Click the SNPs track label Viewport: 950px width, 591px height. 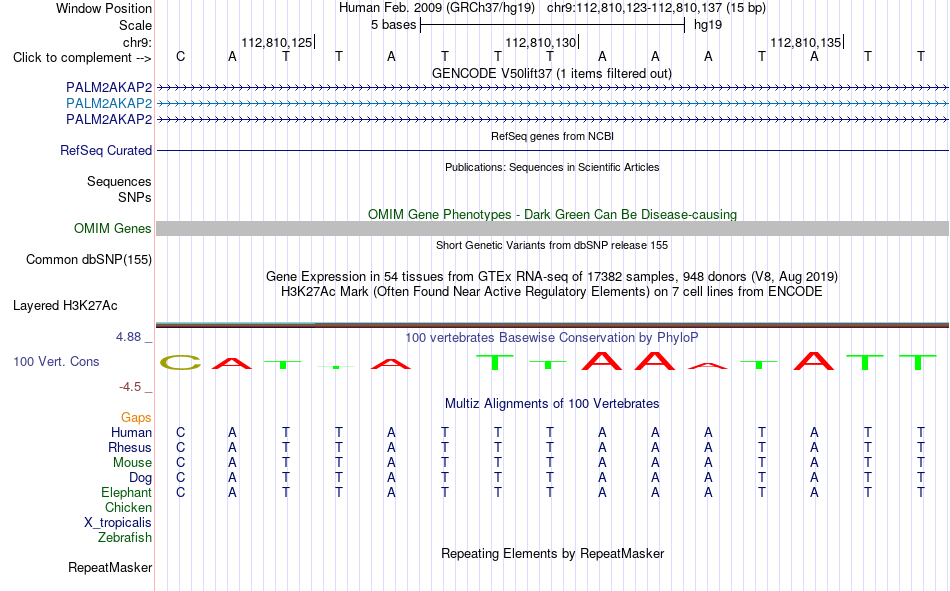click(135, 197)
